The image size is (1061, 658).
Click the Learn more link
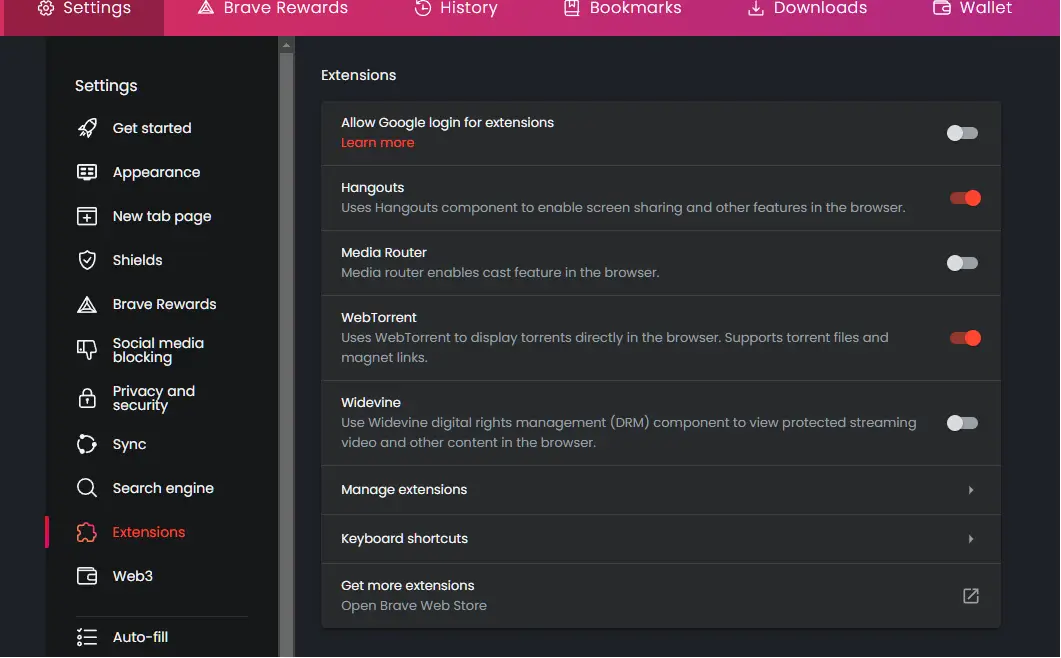coord(377,143)
